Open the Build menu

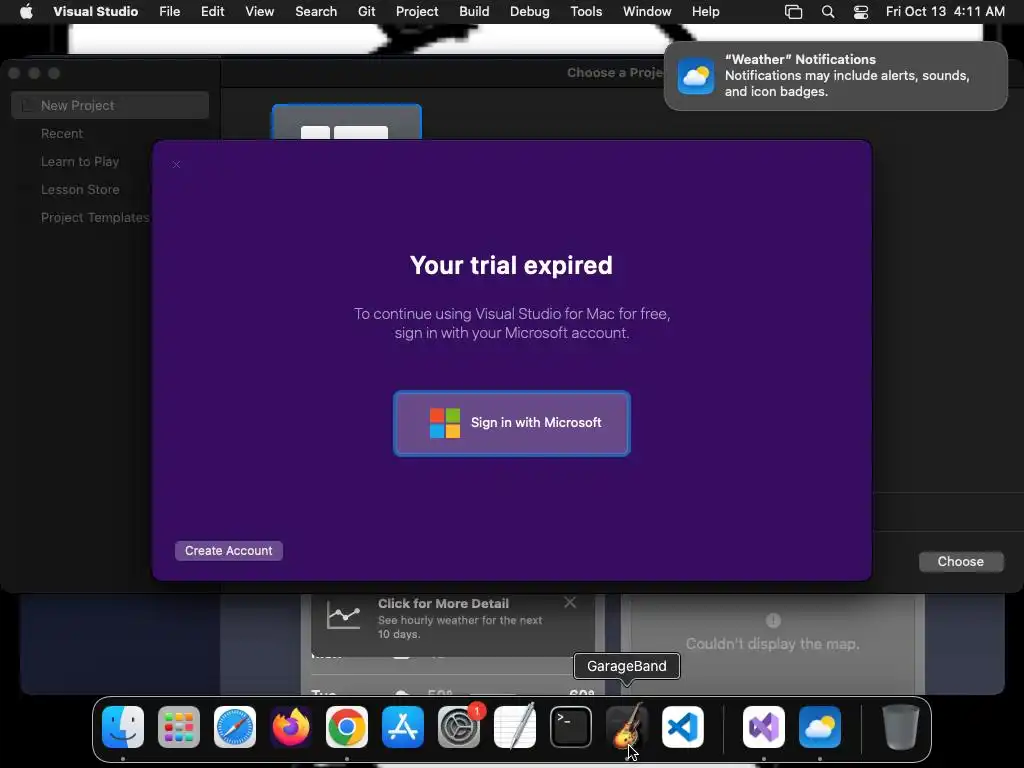tap(474, 12)
